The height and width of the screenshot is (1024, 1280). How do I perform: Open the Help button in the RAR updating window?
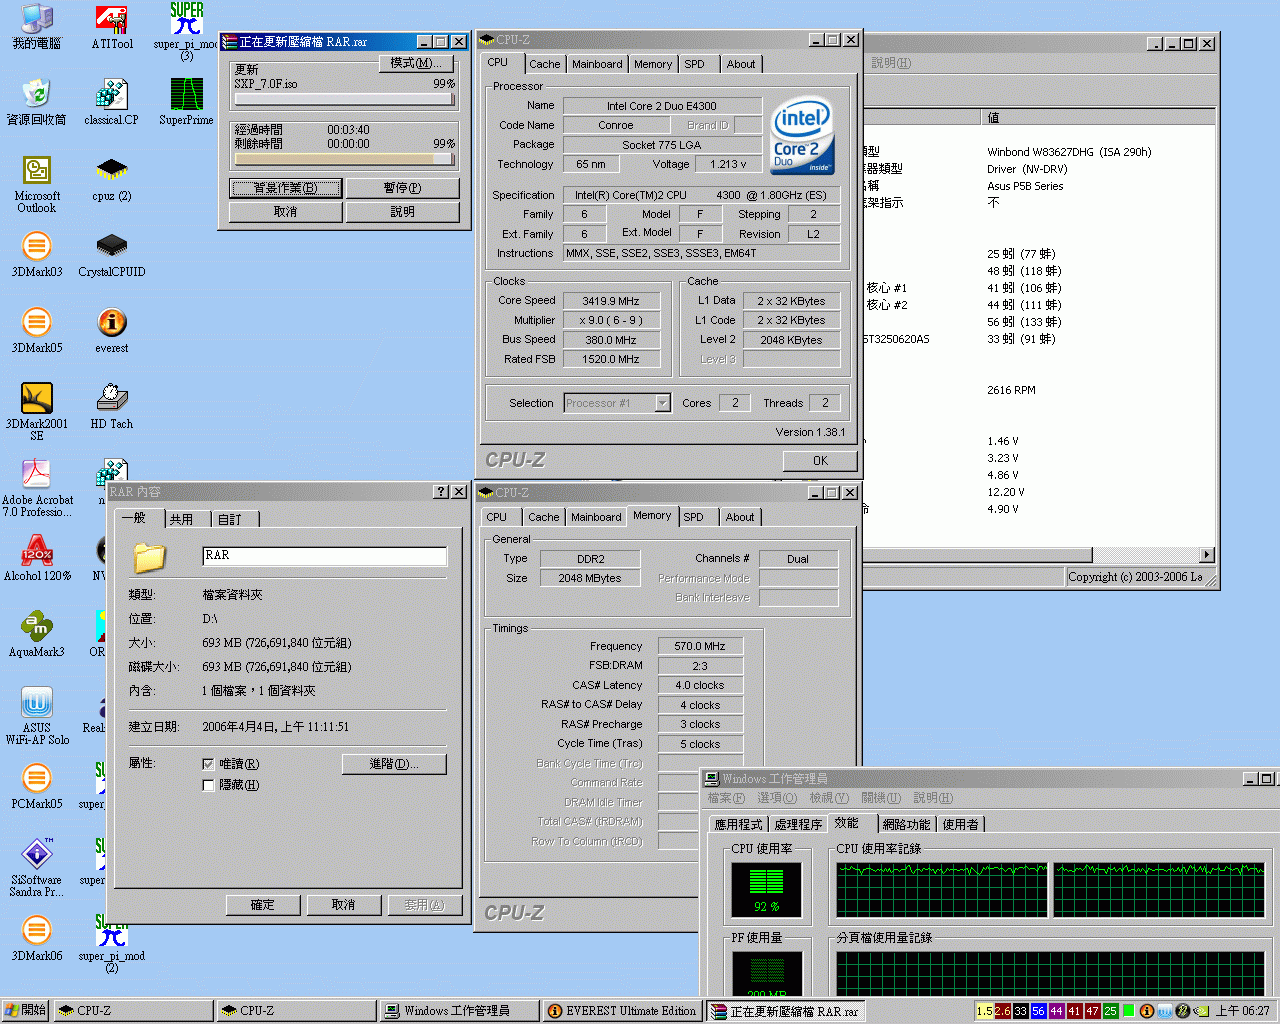coord(402,212)
